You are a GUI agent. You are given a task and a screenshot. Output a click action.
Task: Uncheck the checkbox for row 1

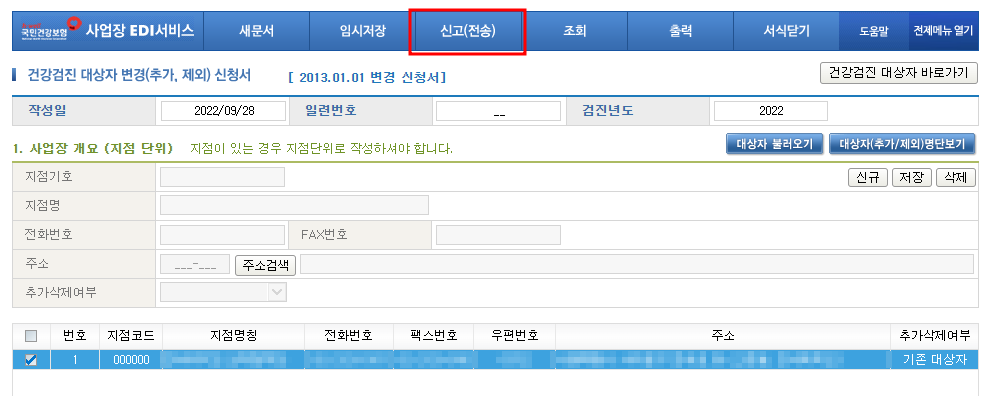(x=31, y=360)
